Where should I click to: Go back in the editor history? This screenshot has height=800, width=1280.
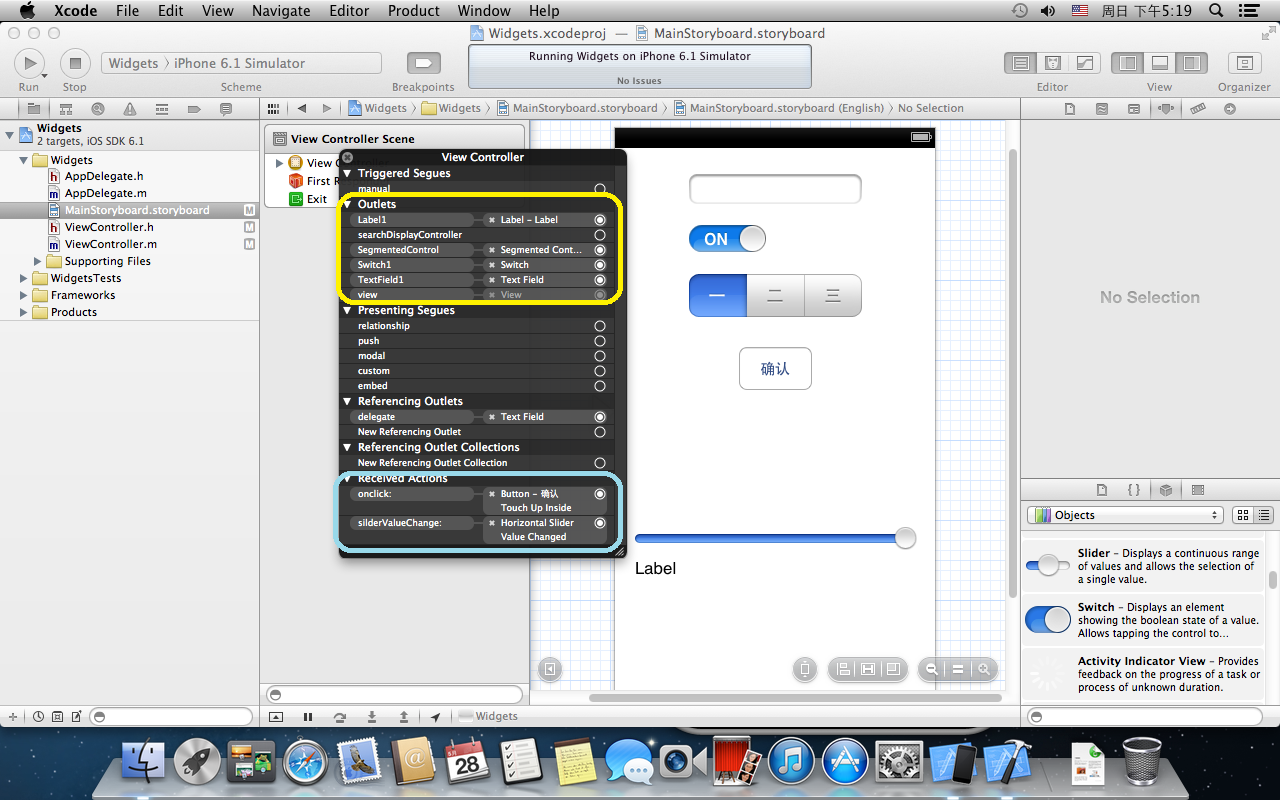pyautogui.click(x=301, y=108)
